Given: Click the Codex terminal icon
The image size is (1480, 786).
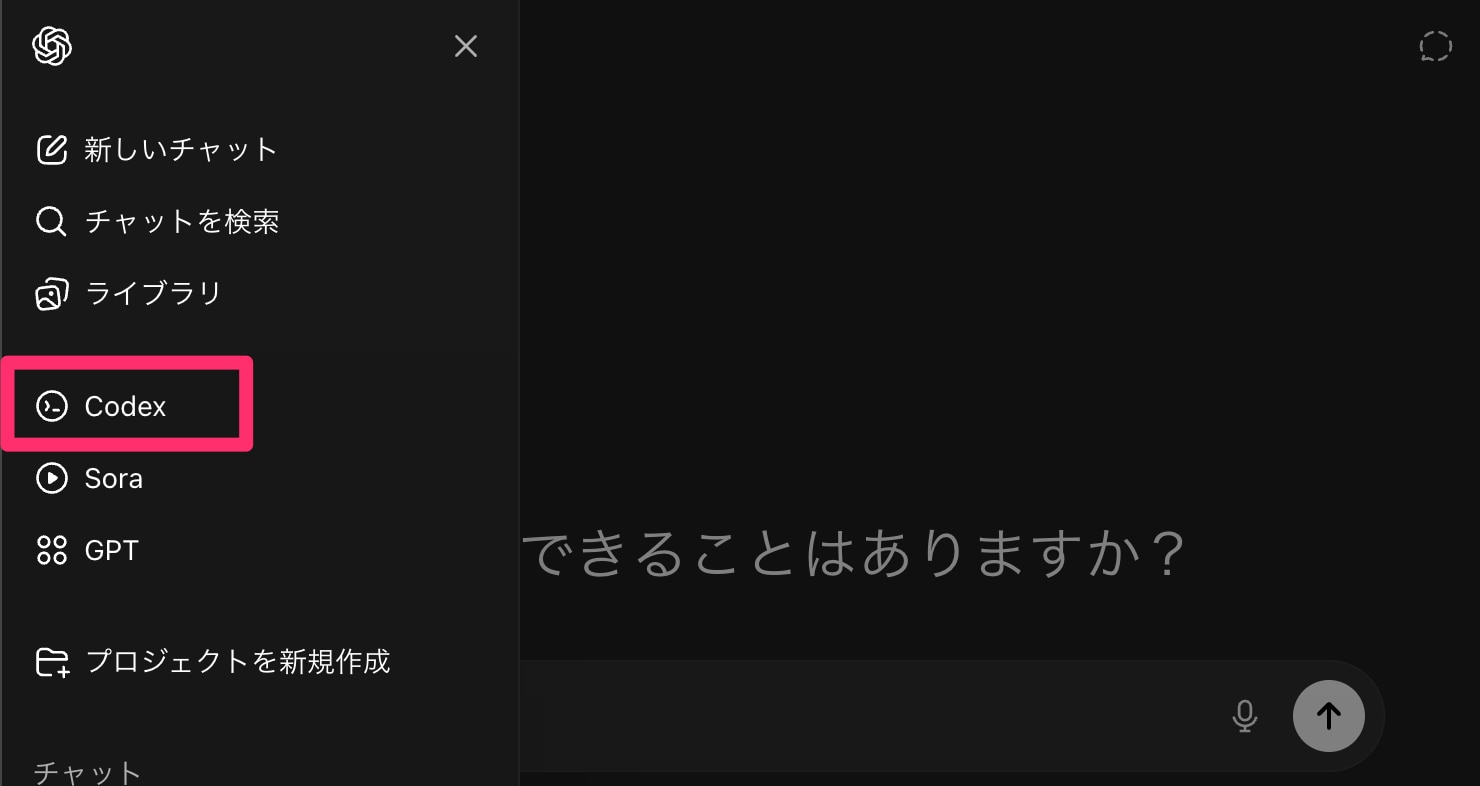Looking at the screenshot, I should [51, 406].
